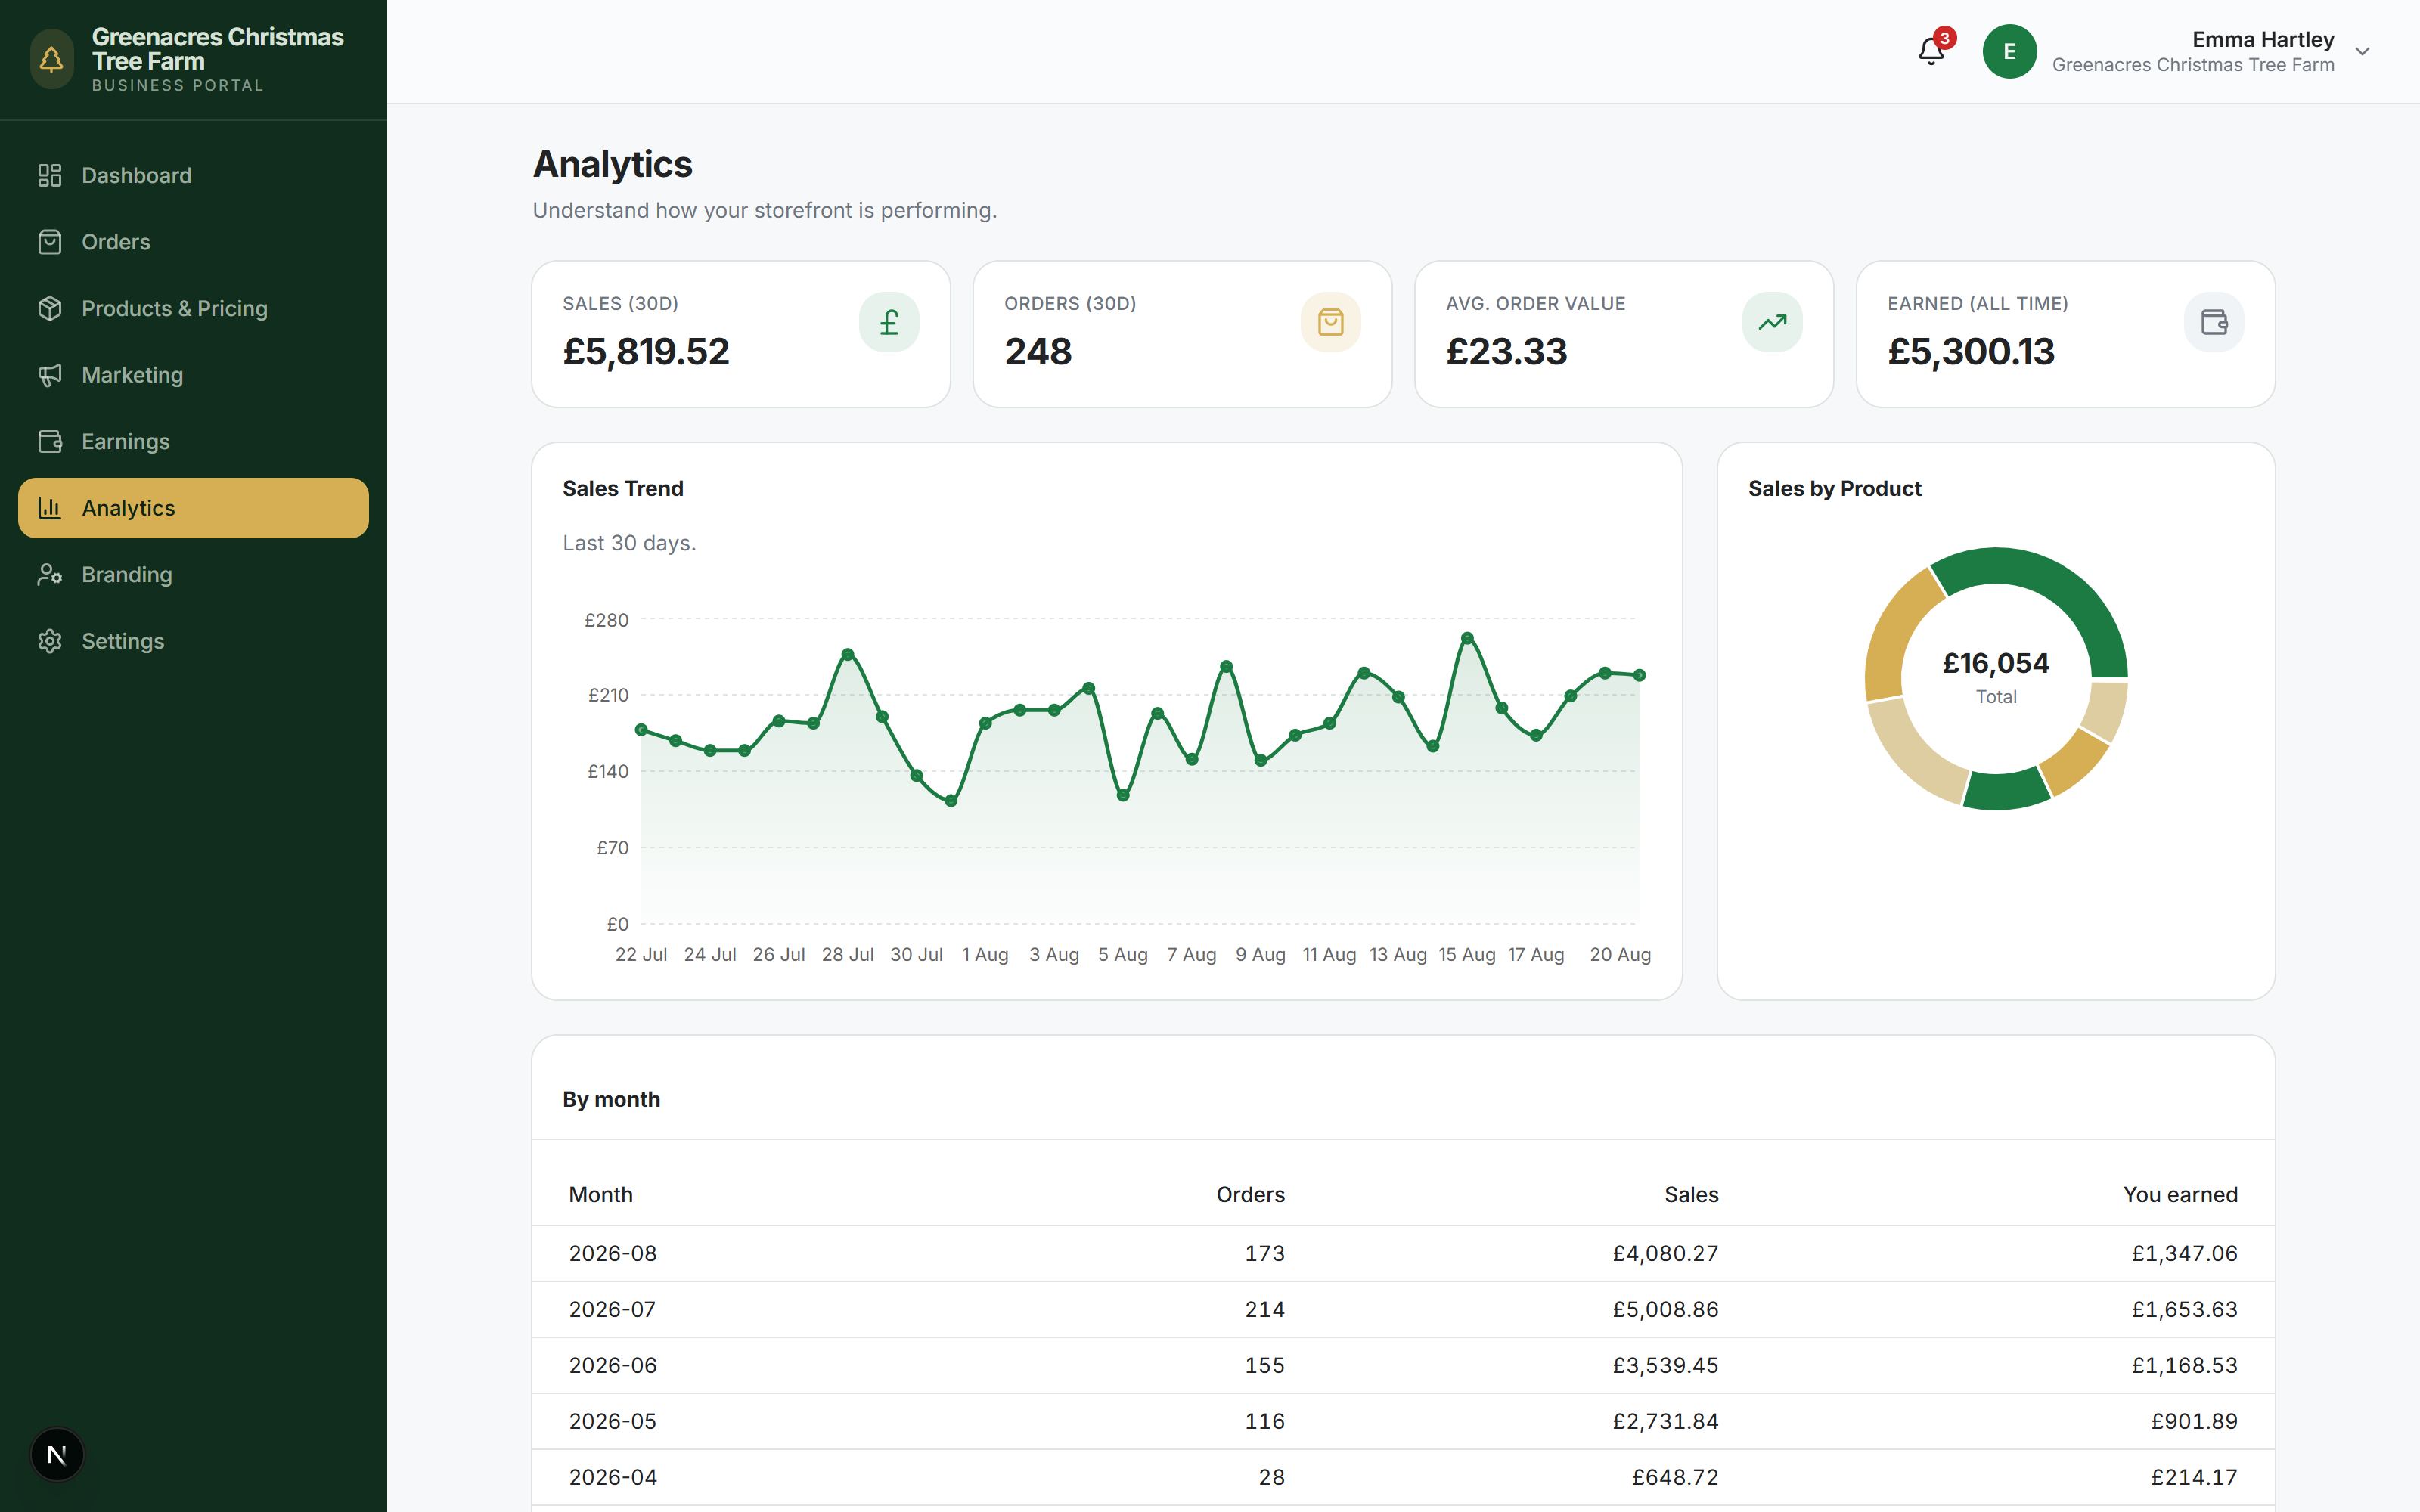Open the Earnings page
The image size is (2420, 1512).
(193, 441)
